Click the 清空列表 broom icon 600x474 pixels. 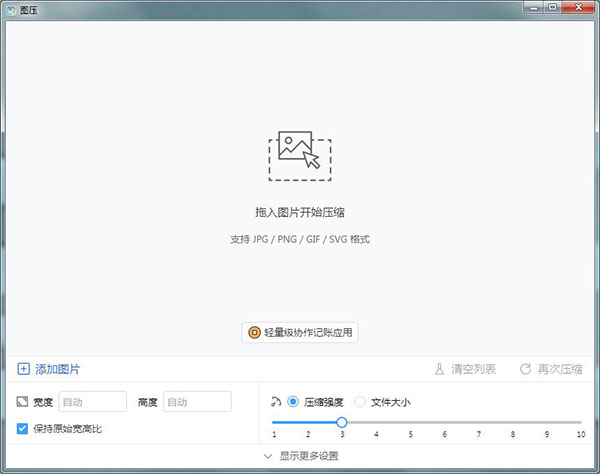(x=439, y=369)
